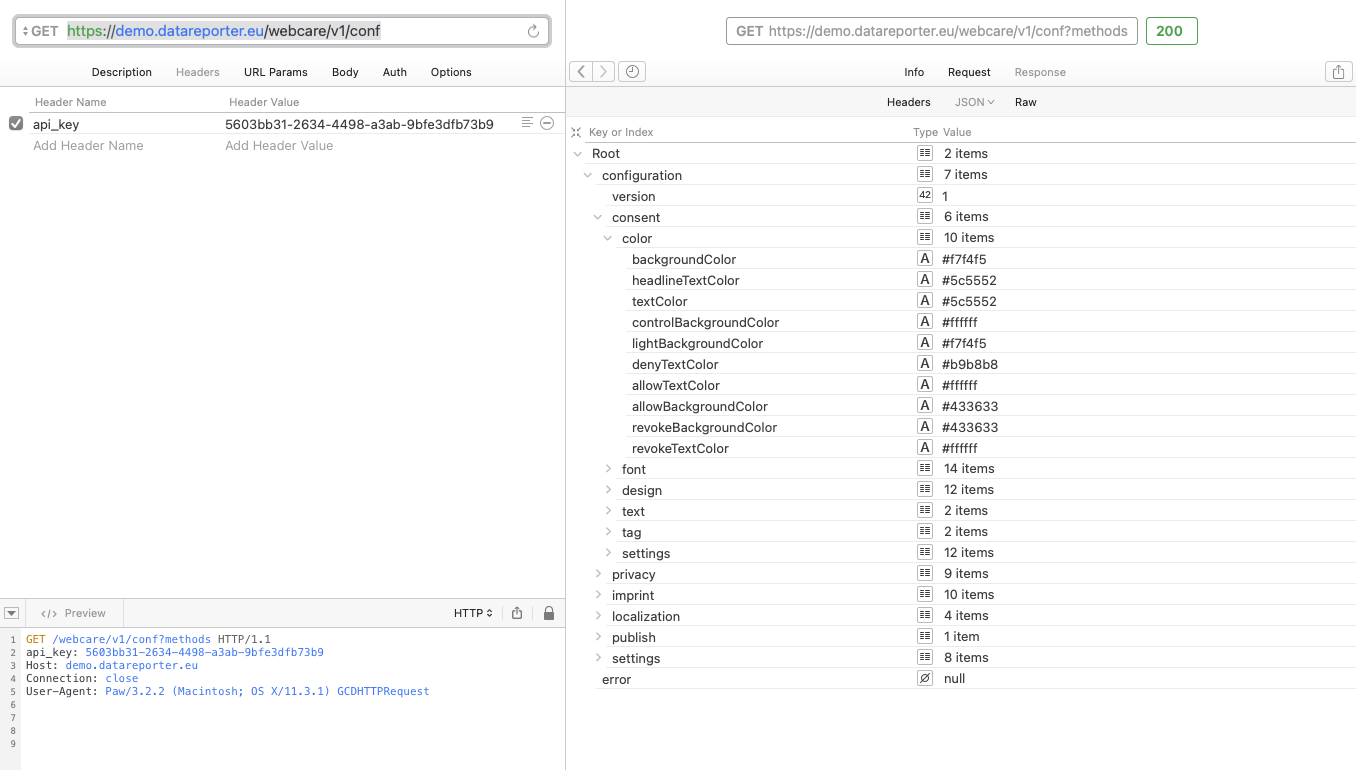Click the lock icon in the preview bar

[x=548, y=613]
